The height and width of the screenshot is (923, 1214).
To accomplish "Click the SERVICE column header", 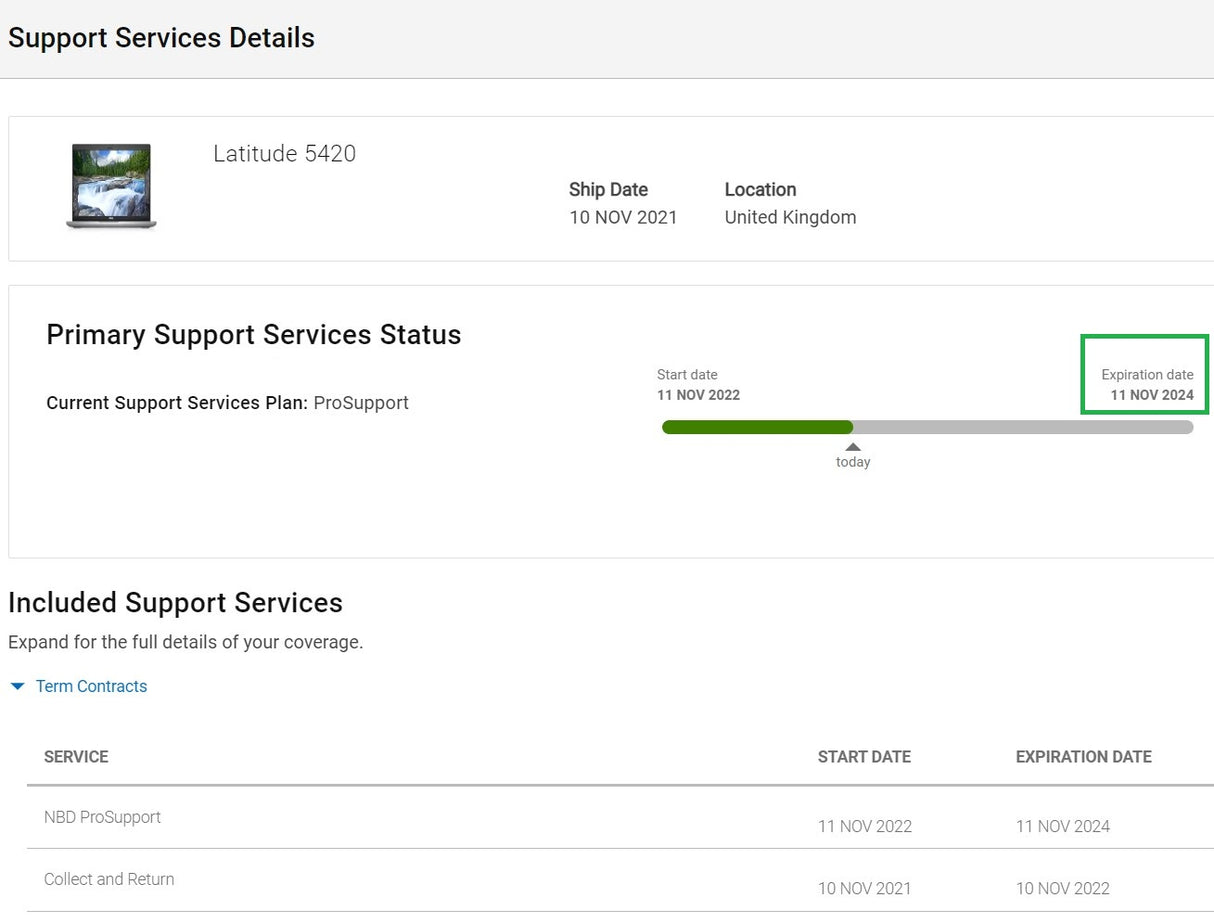I will click(x=76, y=757).
